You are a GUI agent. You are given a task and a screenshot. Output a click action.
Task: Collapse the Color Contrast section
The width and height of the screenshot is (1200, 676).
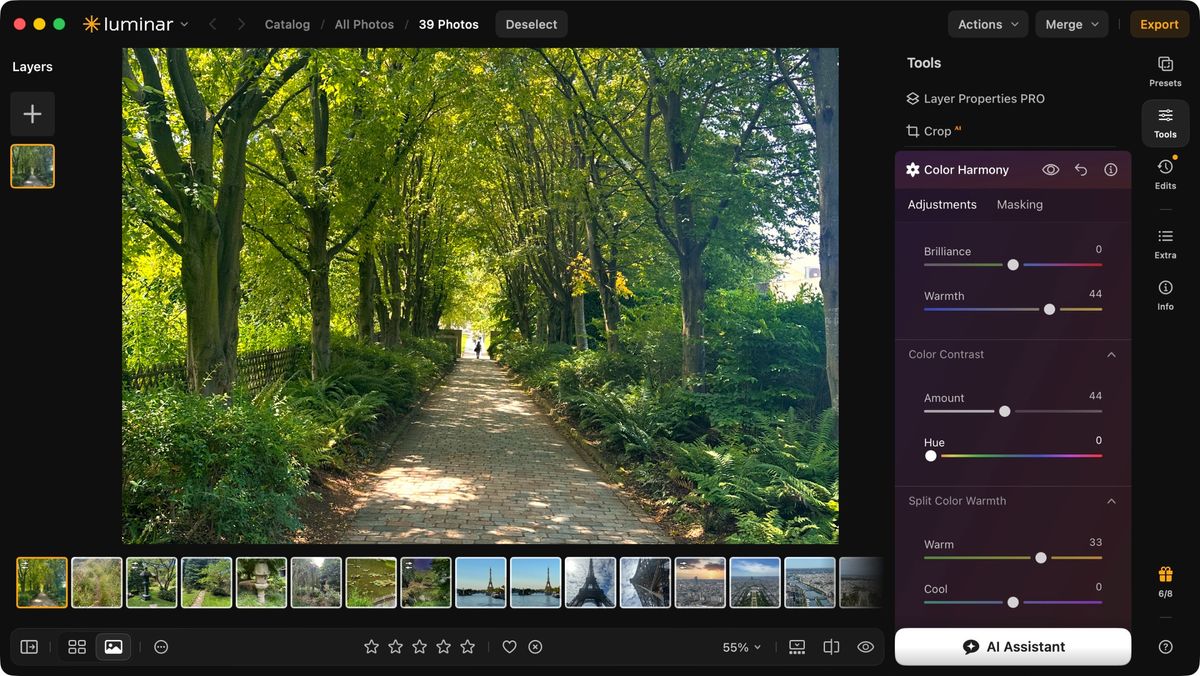pos(1111,355)
